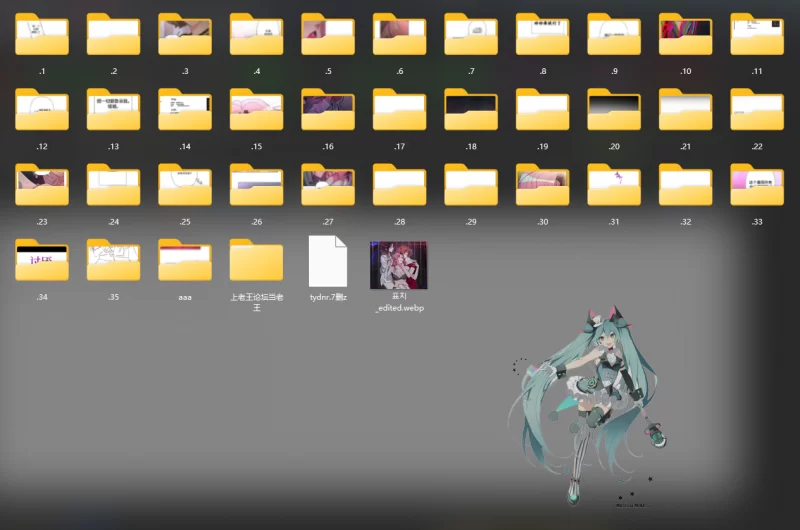Select the .23 folder icon
800x530 pixels.
pos(42,185)
